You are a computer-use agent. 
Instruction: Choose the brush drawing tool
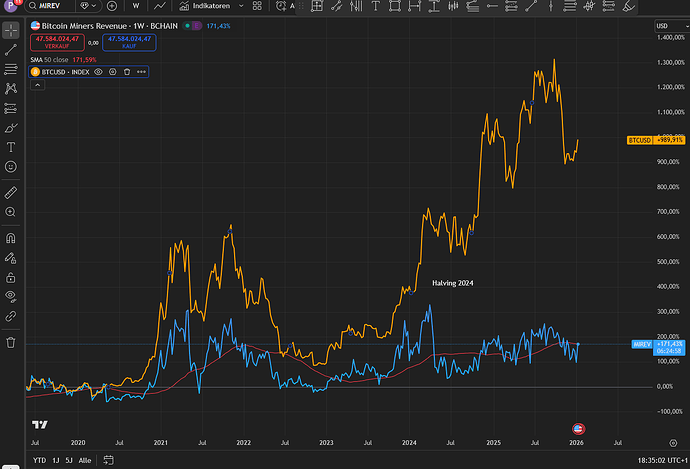(11, 128)
